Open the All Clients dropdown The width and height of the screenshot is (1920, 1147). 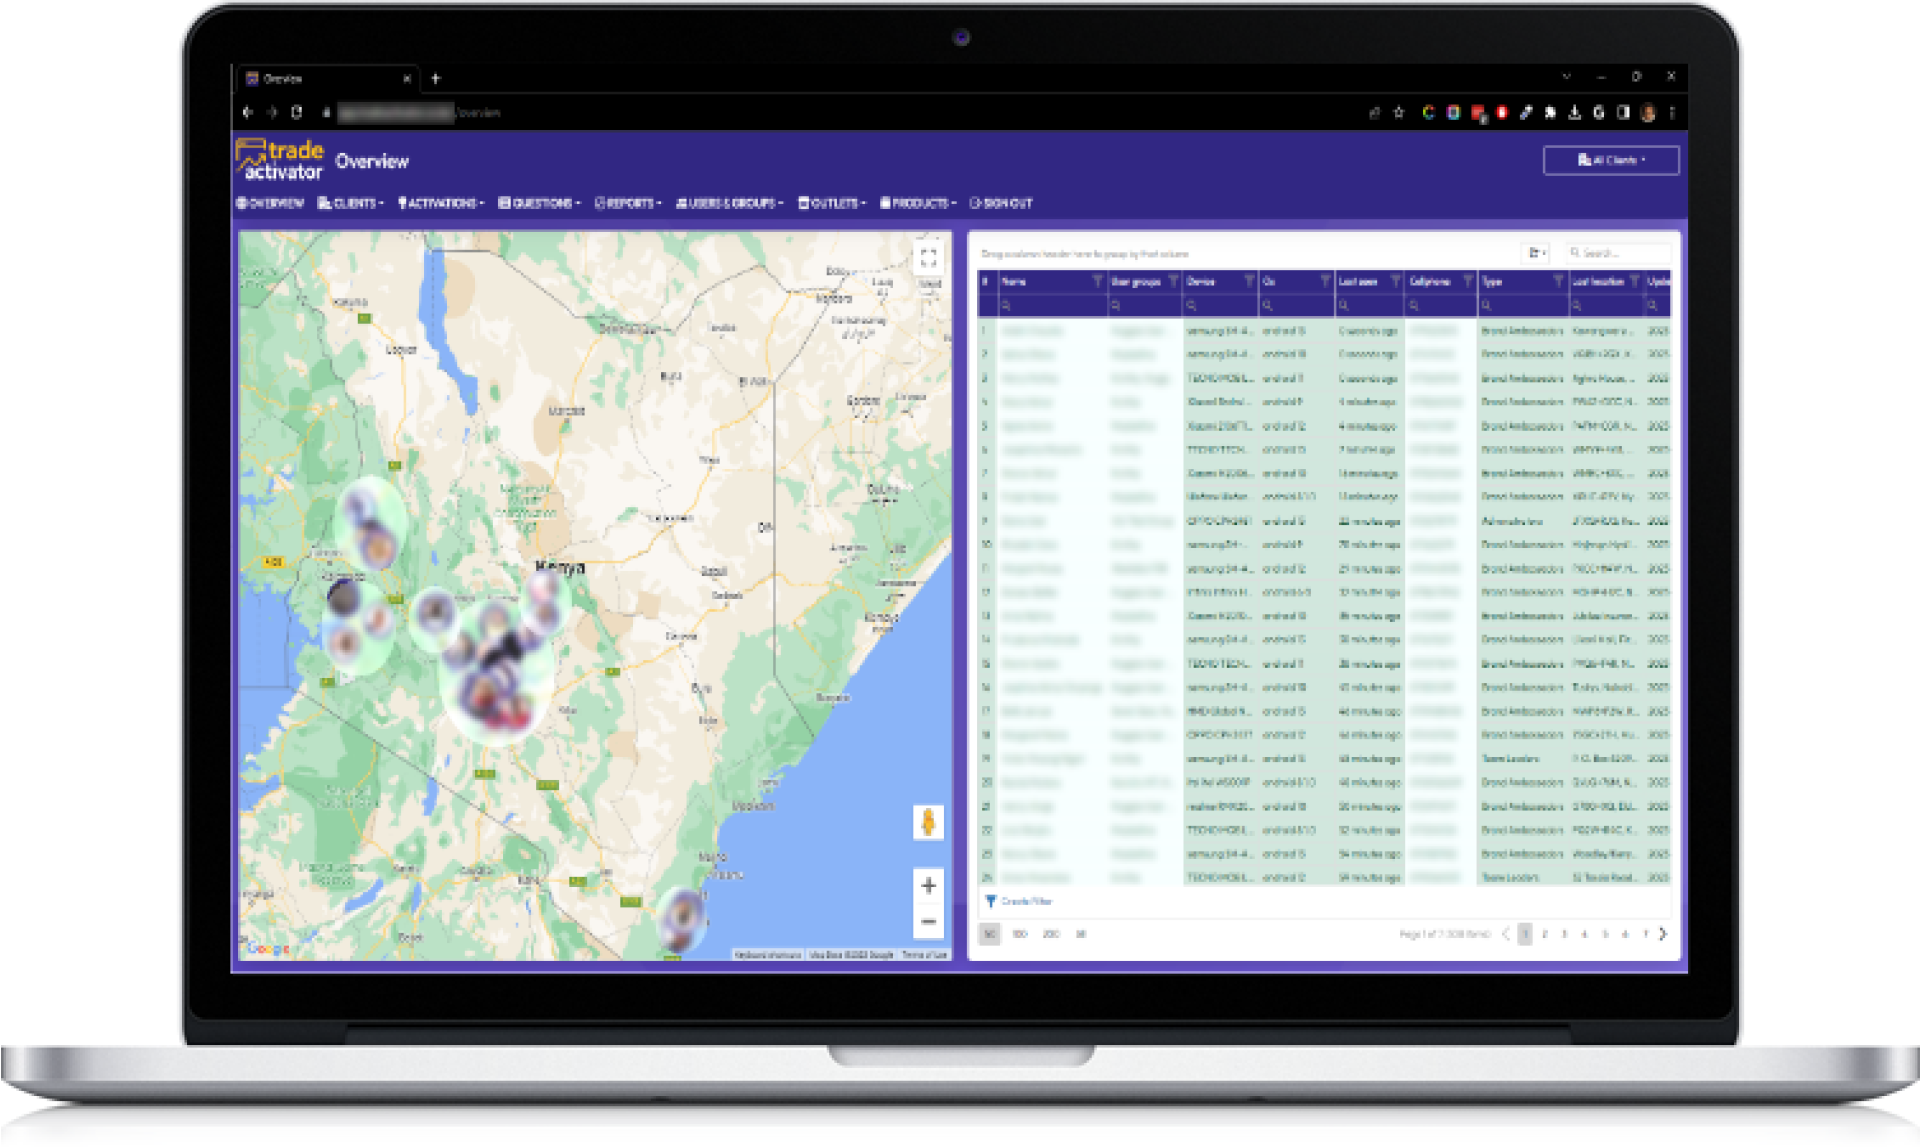[x=1610, y=160]
